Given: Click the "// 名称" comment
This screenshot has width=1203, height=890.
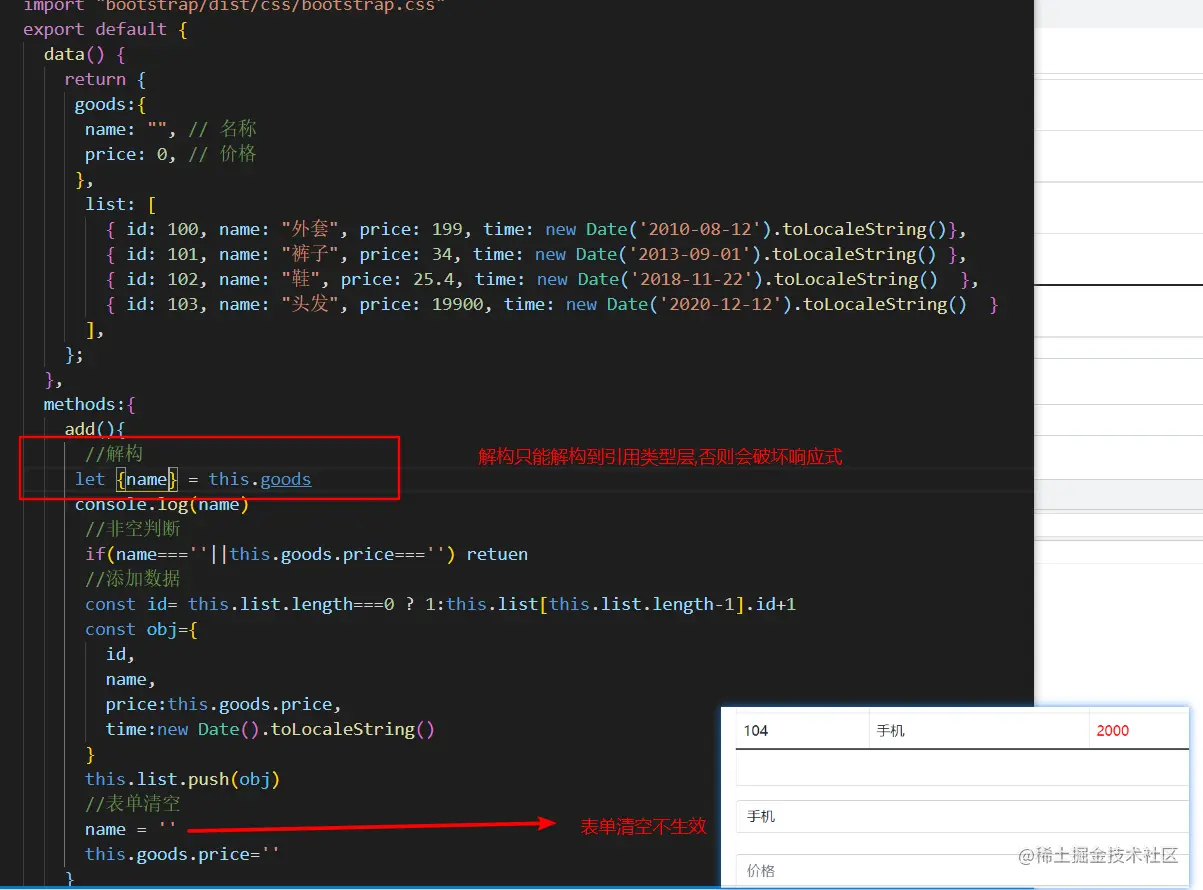Looking at the screenshot, I should (222, 129).
